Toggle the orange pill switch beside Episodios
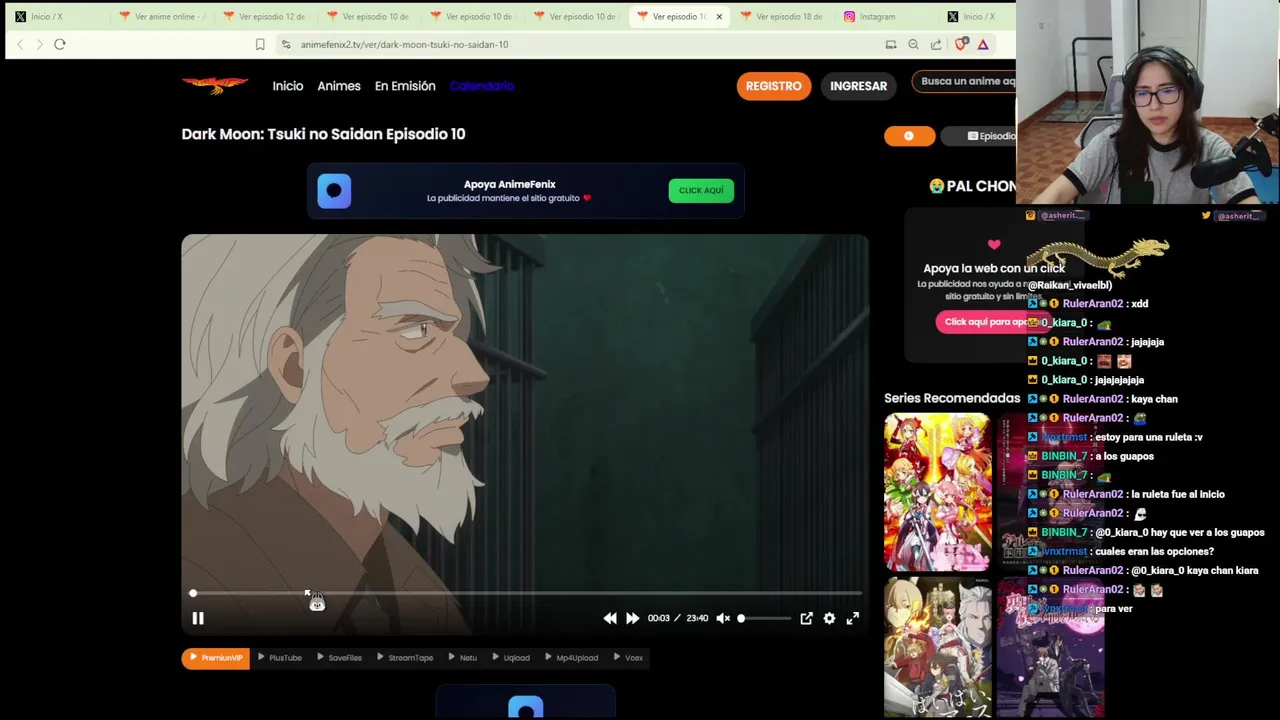Image resolution: width=1280 pixels, height=720 pixels. pos(909,136)
